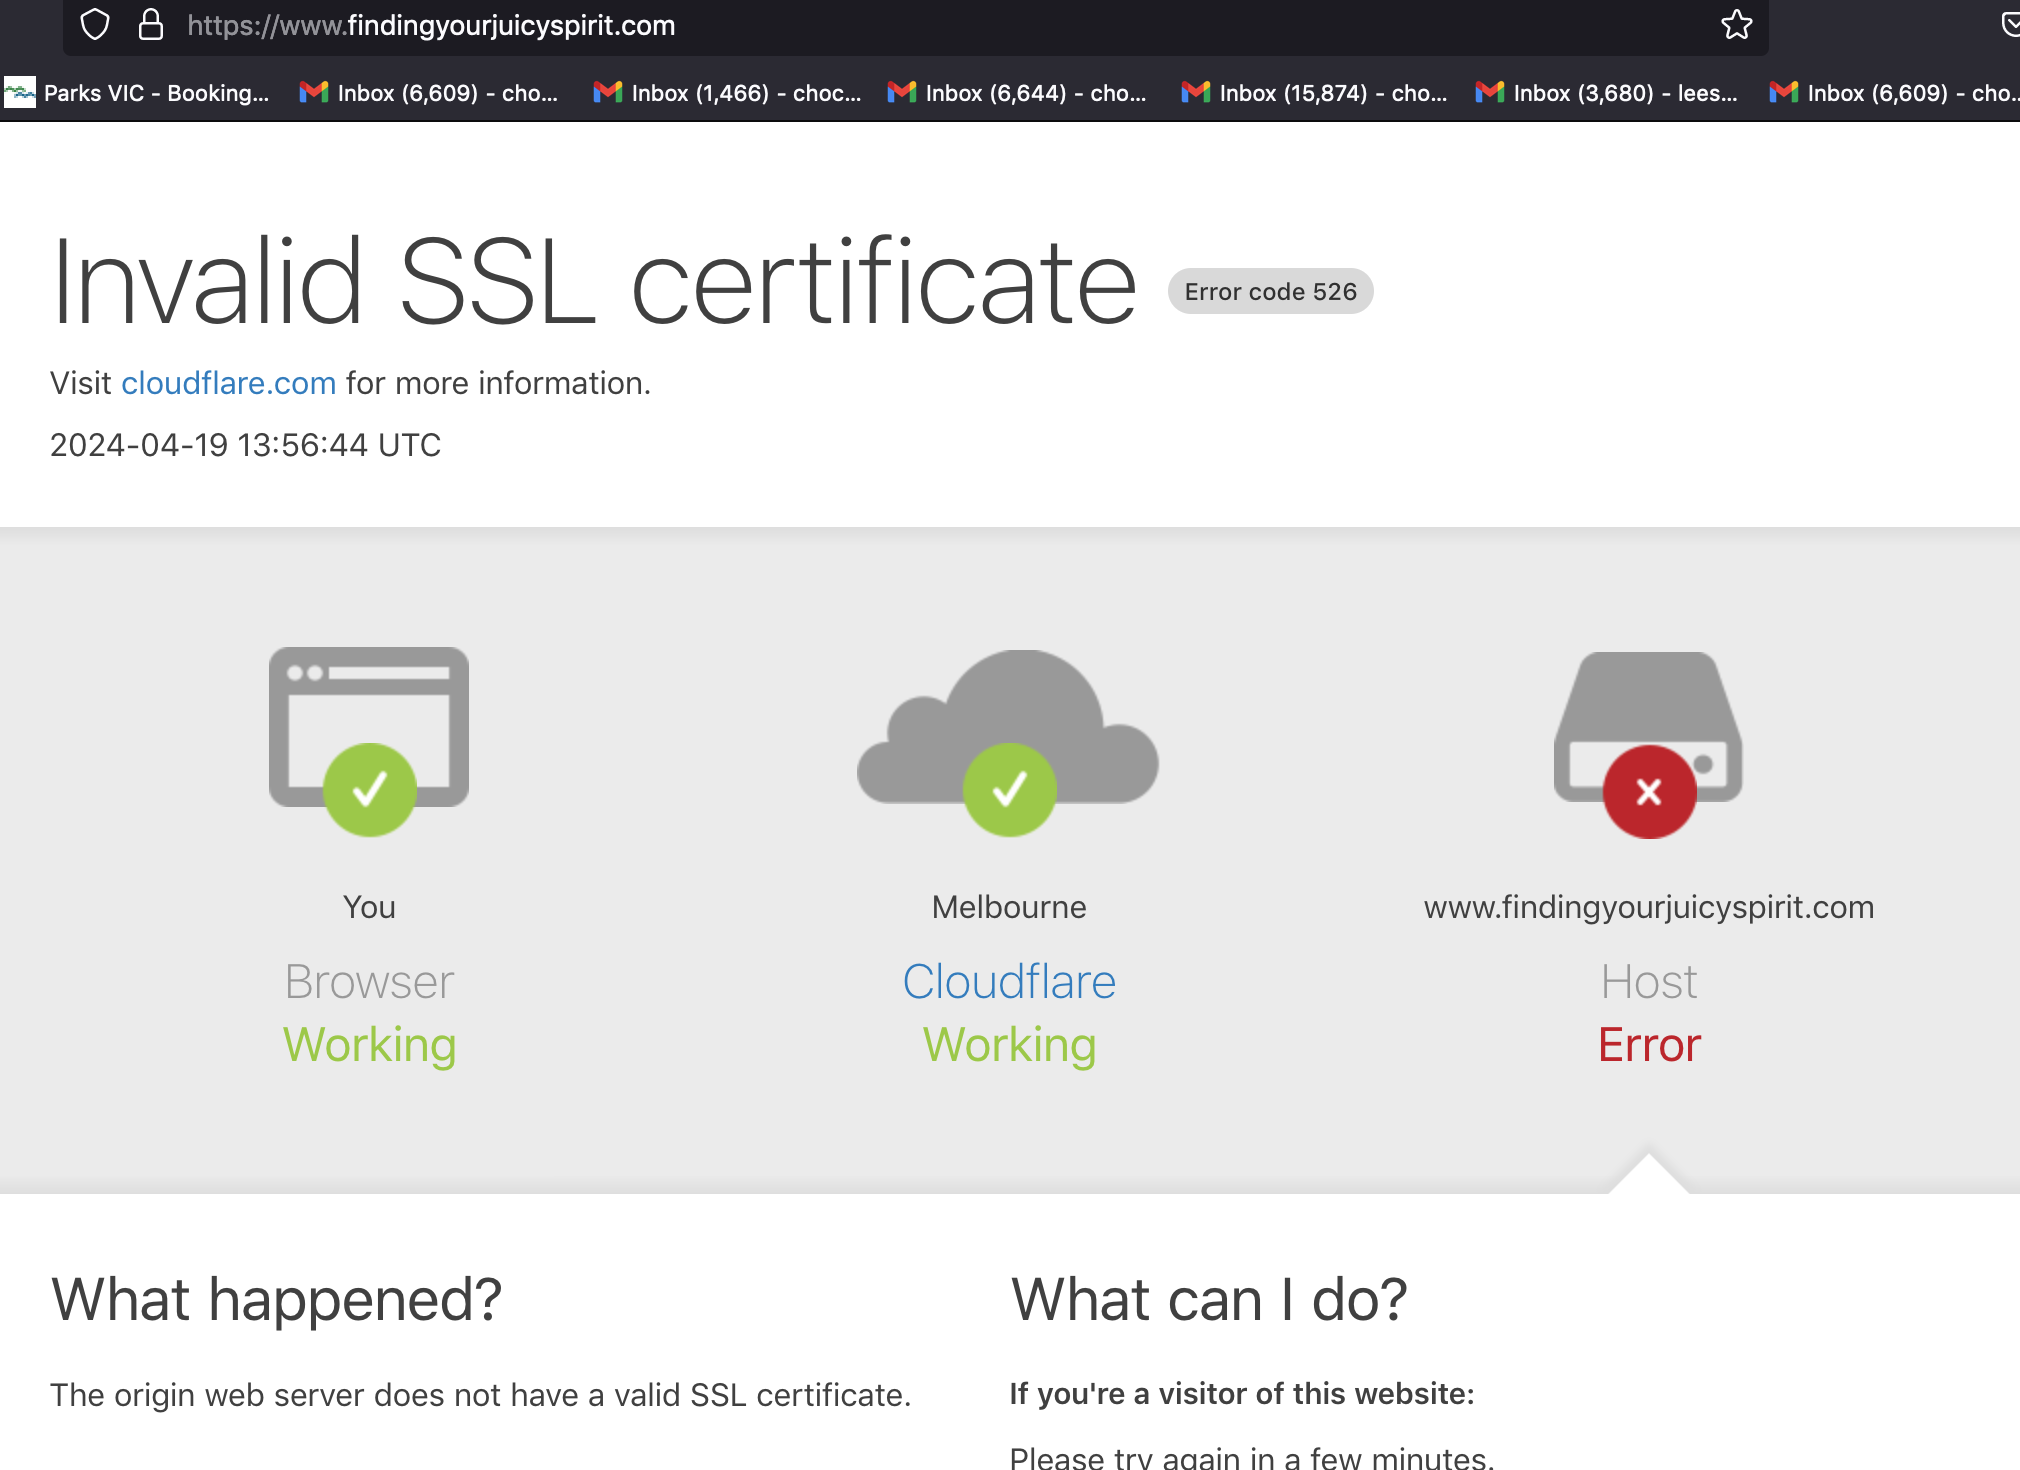This screenshot has height=1470, width=2020.
Task: Click the origin web server explanation text
Action: (481, 1395)
